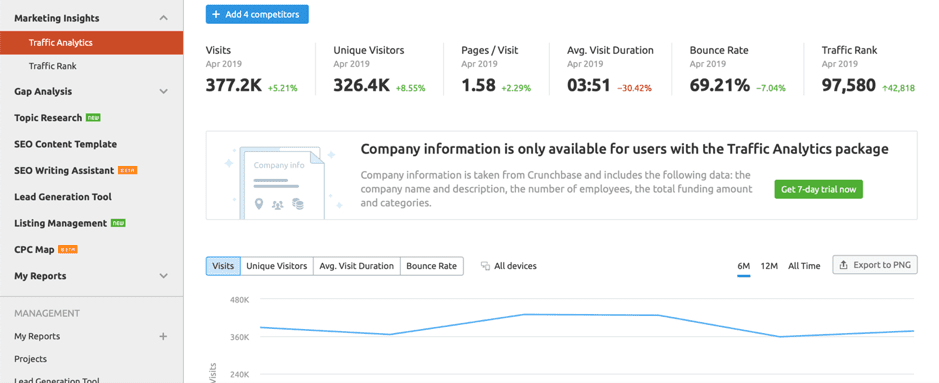This screenshot has width=939, height=383.
Task: Open My Reports under Management heading
Action: 37,336
